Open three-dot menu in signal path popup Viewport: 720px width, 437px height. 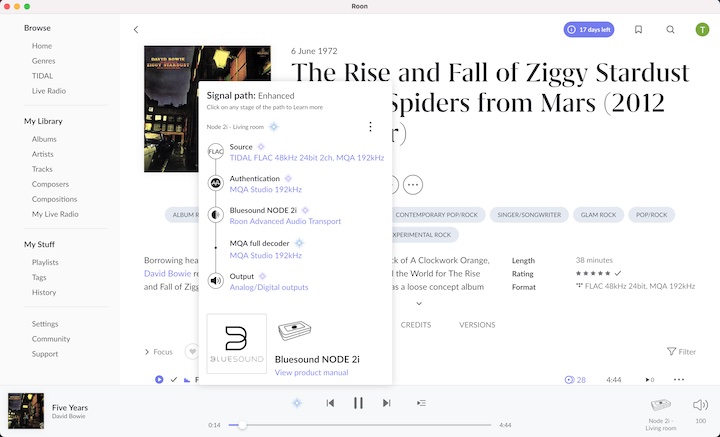[x=370, y=127]
